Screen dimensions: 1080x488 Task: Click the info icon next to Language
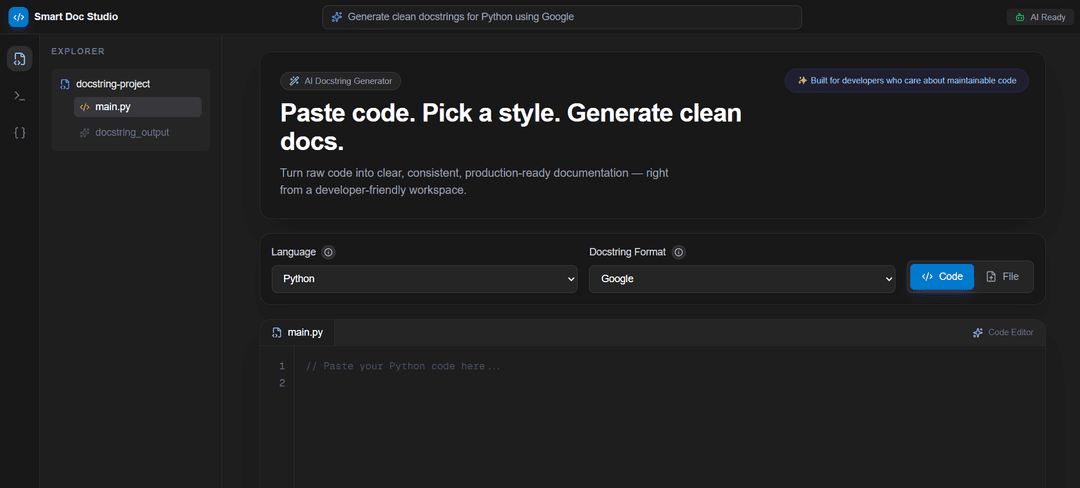click(x=328, y=252)
